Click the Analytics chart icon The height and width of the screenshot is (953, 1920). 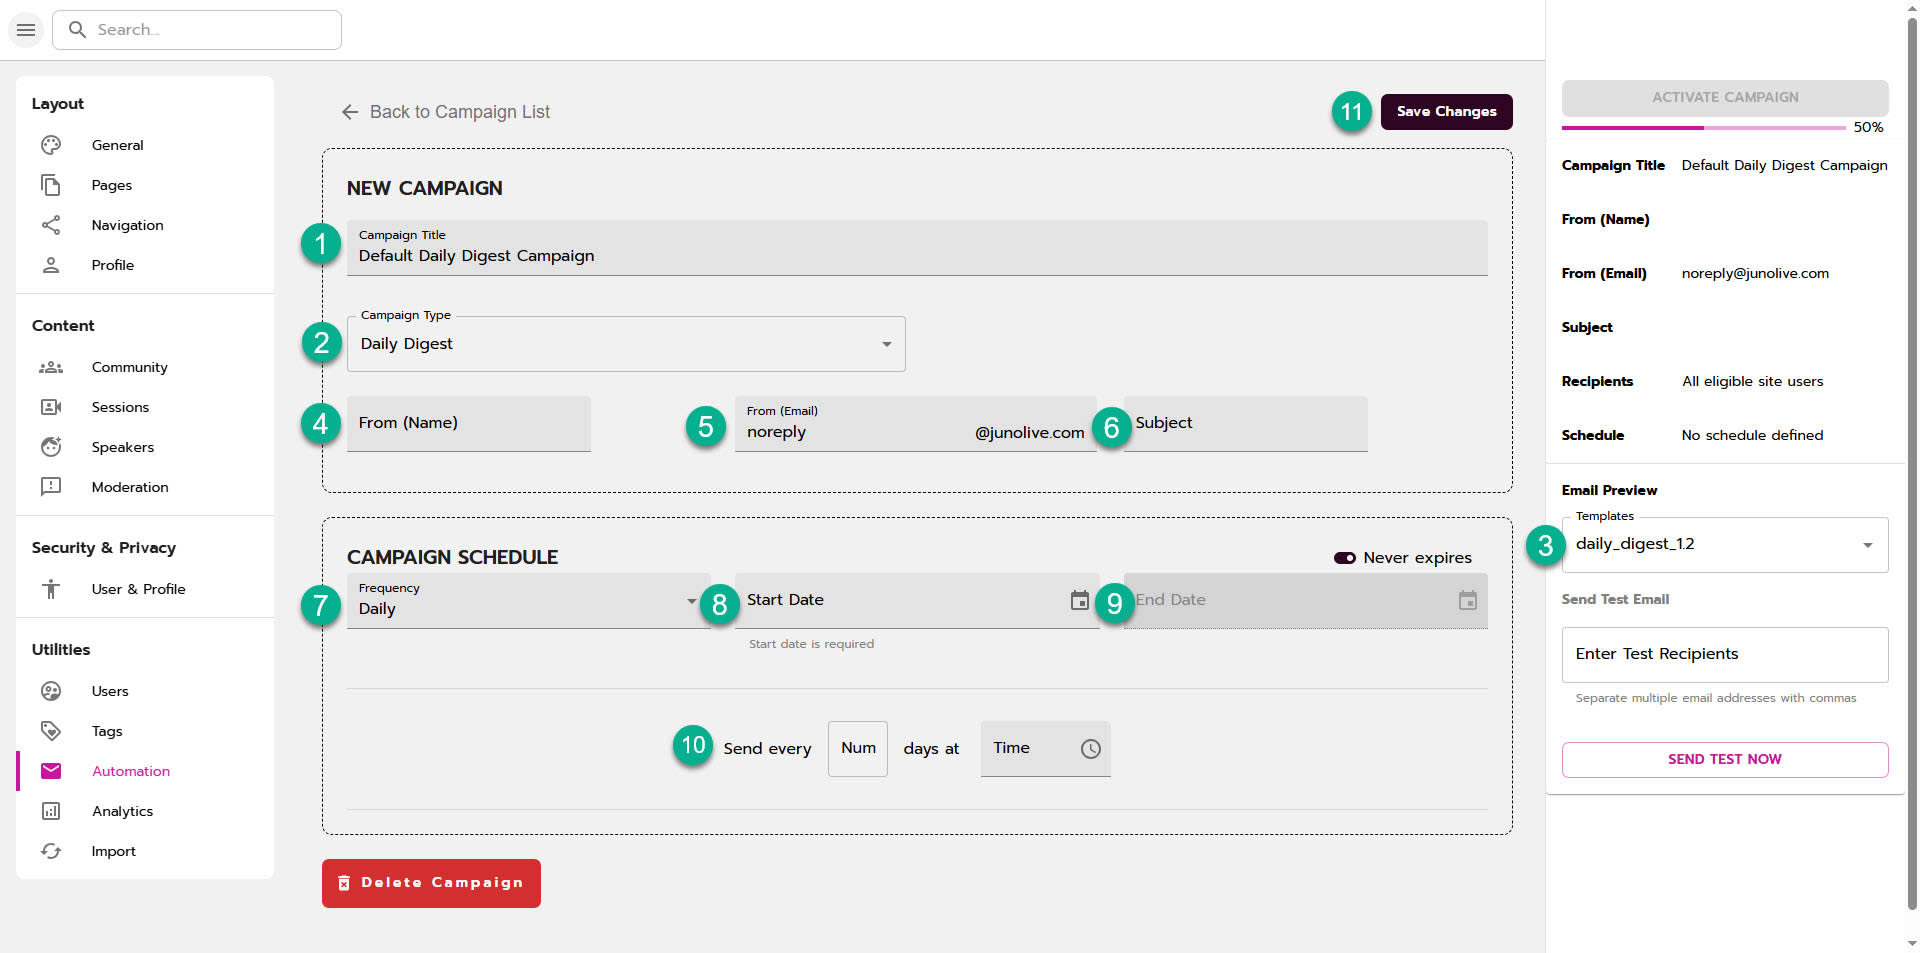pyautogui.click(x=51, y=811)
